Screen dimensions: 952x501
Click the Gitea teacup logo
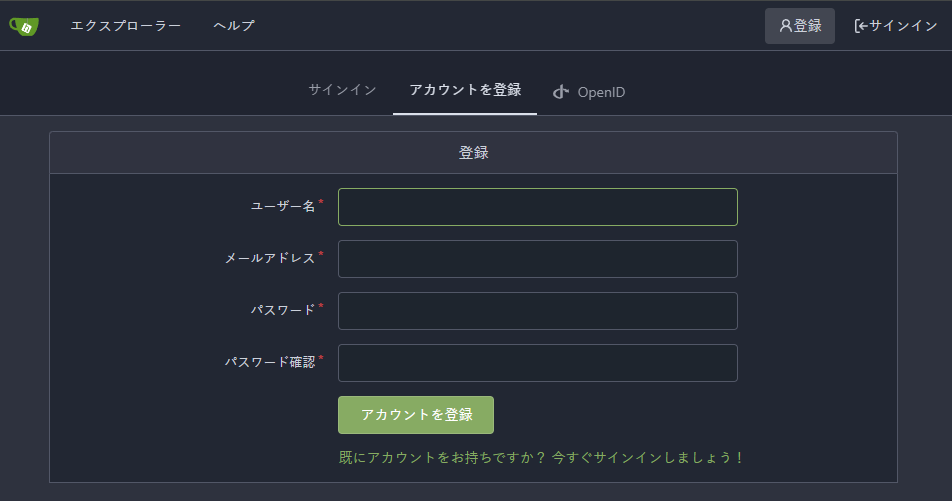tap(24, 26)
